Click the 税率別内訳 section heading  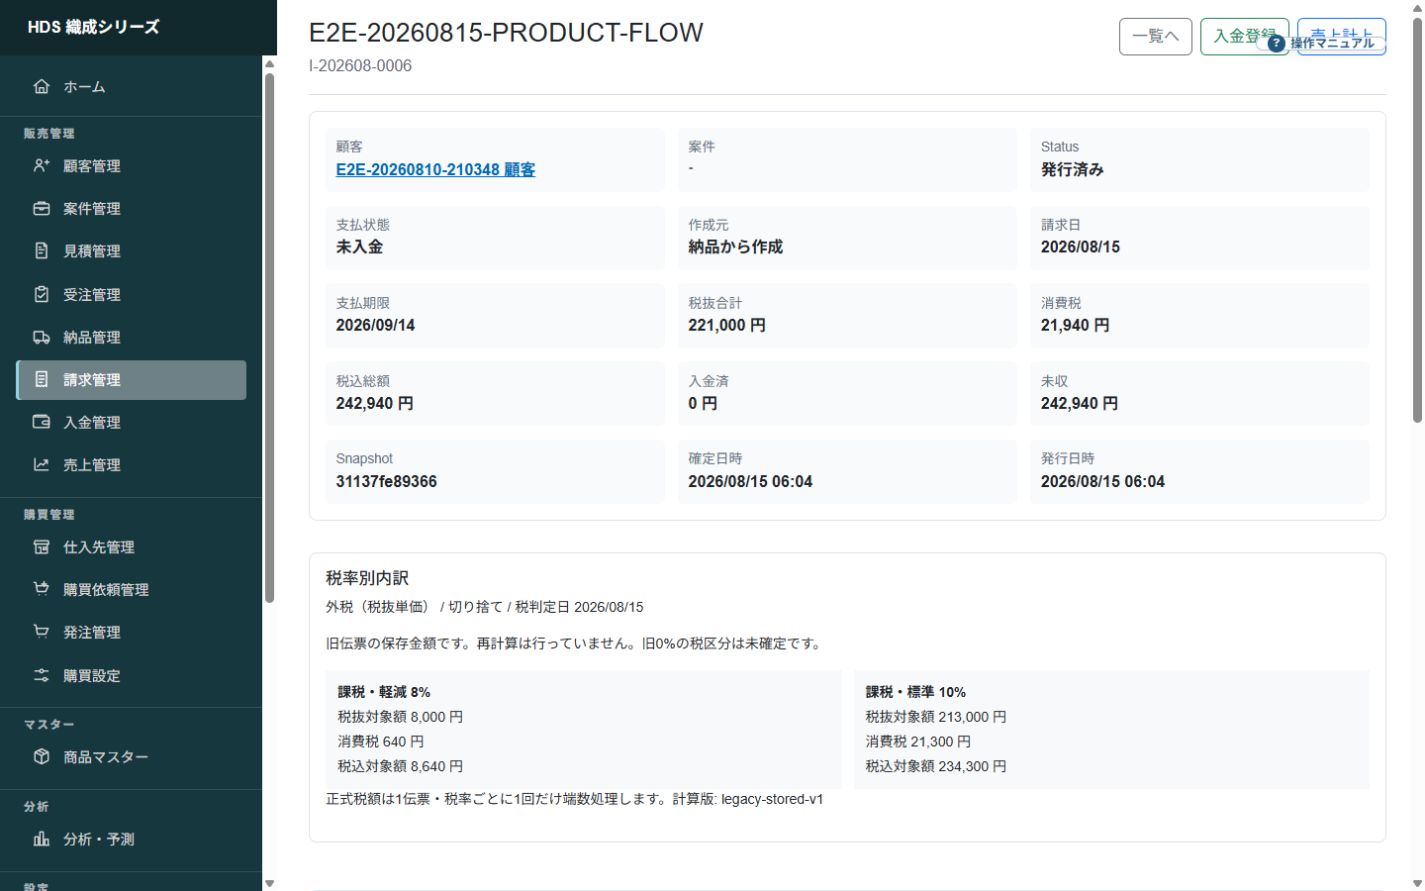(x=367, y=578)
